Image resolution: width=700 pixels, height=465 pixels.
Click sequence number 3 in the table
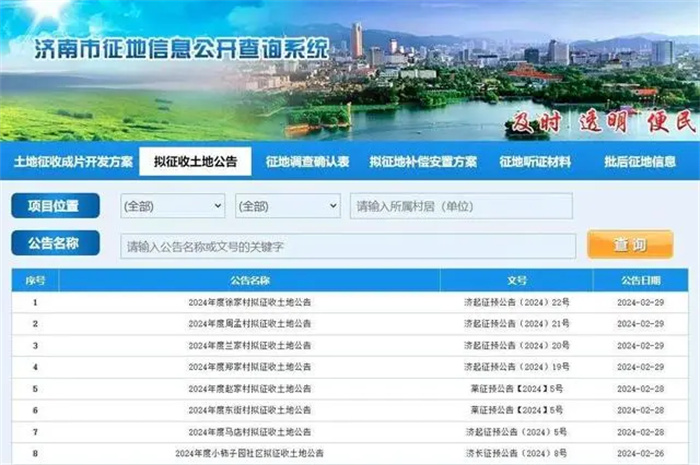point(35,345)
